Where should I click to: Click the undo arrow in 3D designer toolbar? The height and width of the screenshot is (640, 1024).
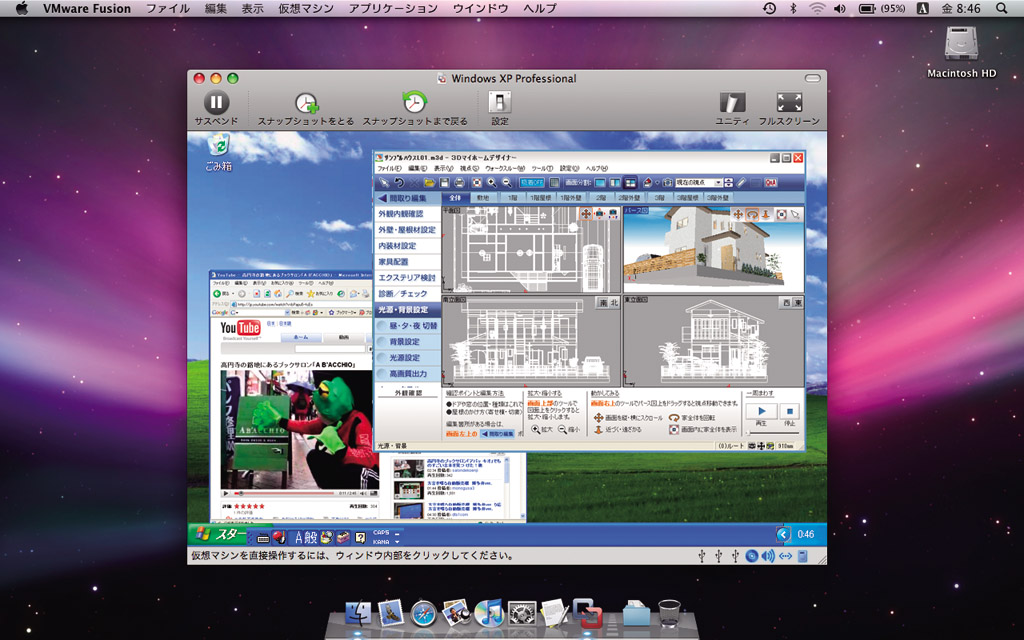398,183
